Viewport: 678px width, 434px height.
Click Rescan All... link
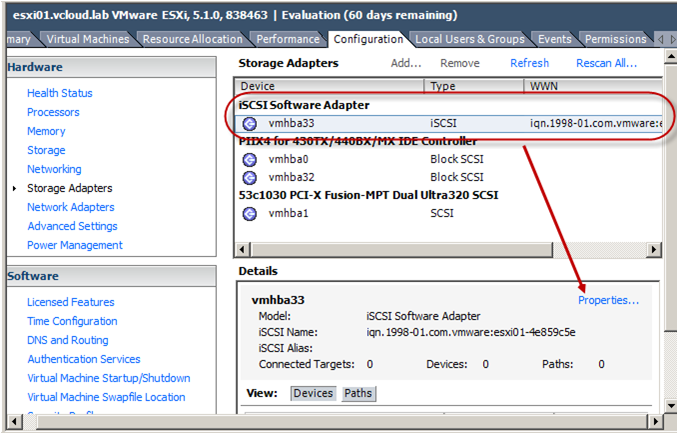607,63
